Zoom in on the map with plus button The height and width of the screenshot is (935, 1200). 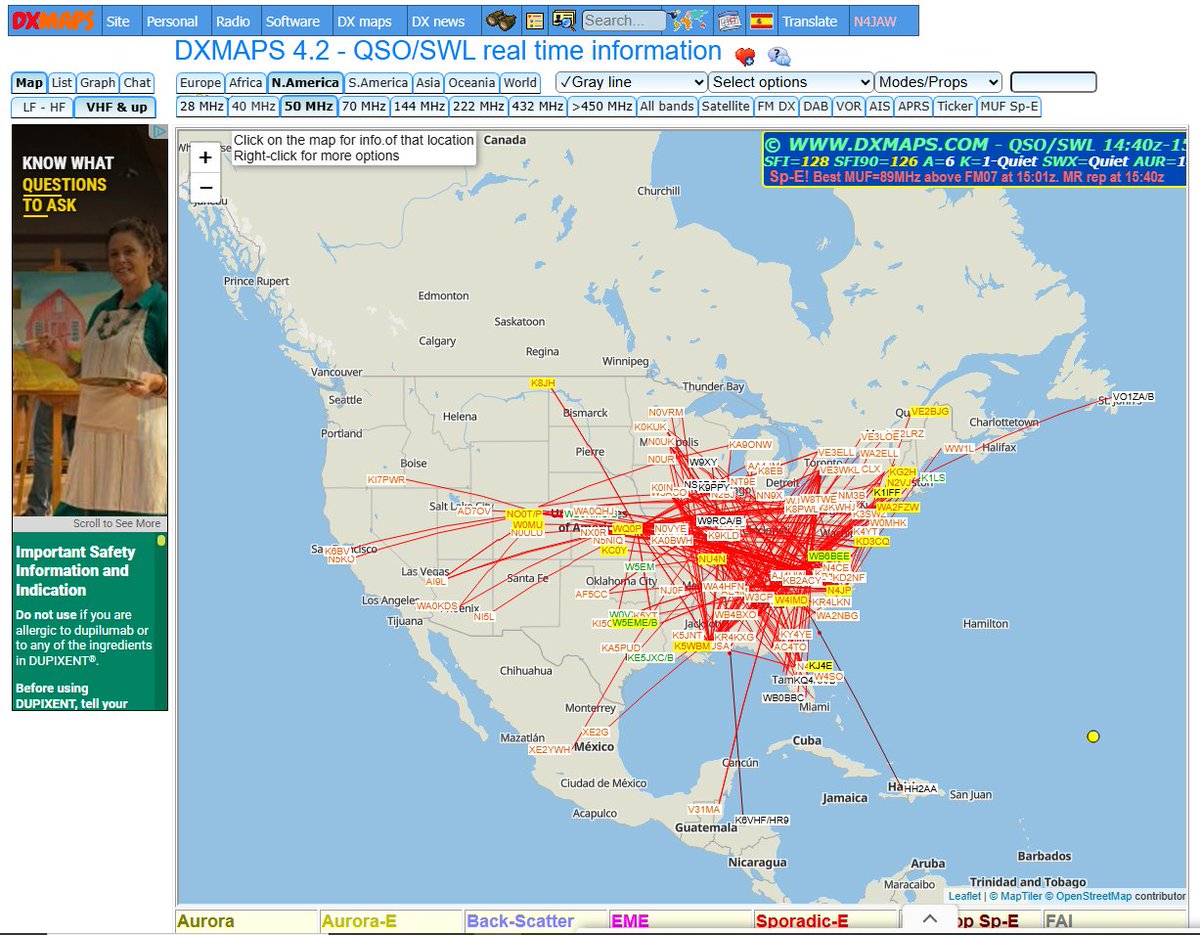pos(205,157)
